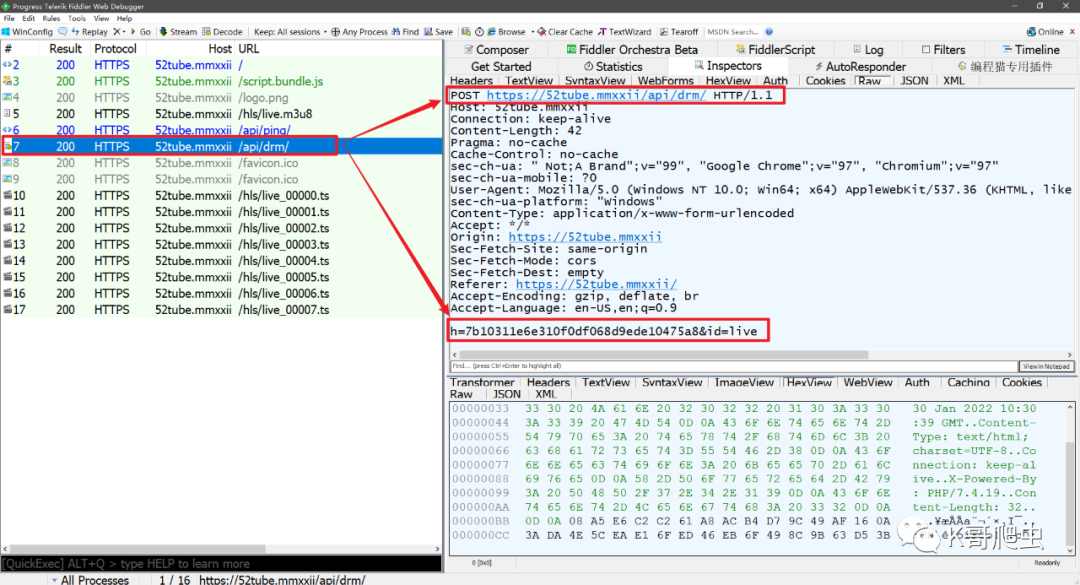
Task: Toggle the Decode option
Action: [x=222, y=32]
